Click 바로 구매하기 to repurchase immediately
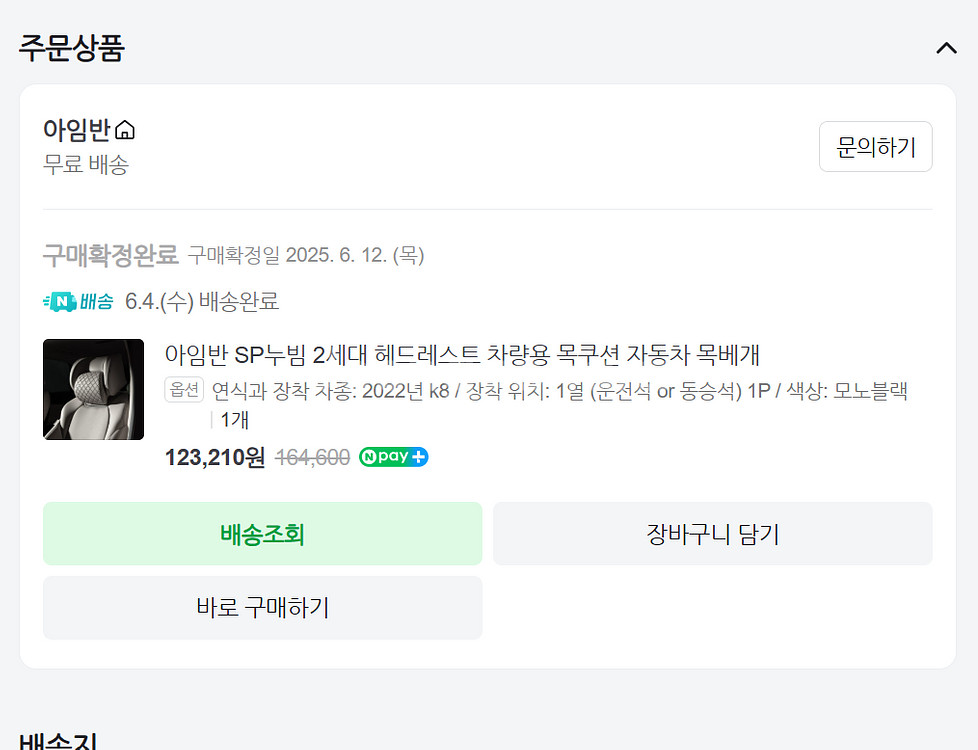The height and width of the screenshot is (750, 978). point(262,607)
